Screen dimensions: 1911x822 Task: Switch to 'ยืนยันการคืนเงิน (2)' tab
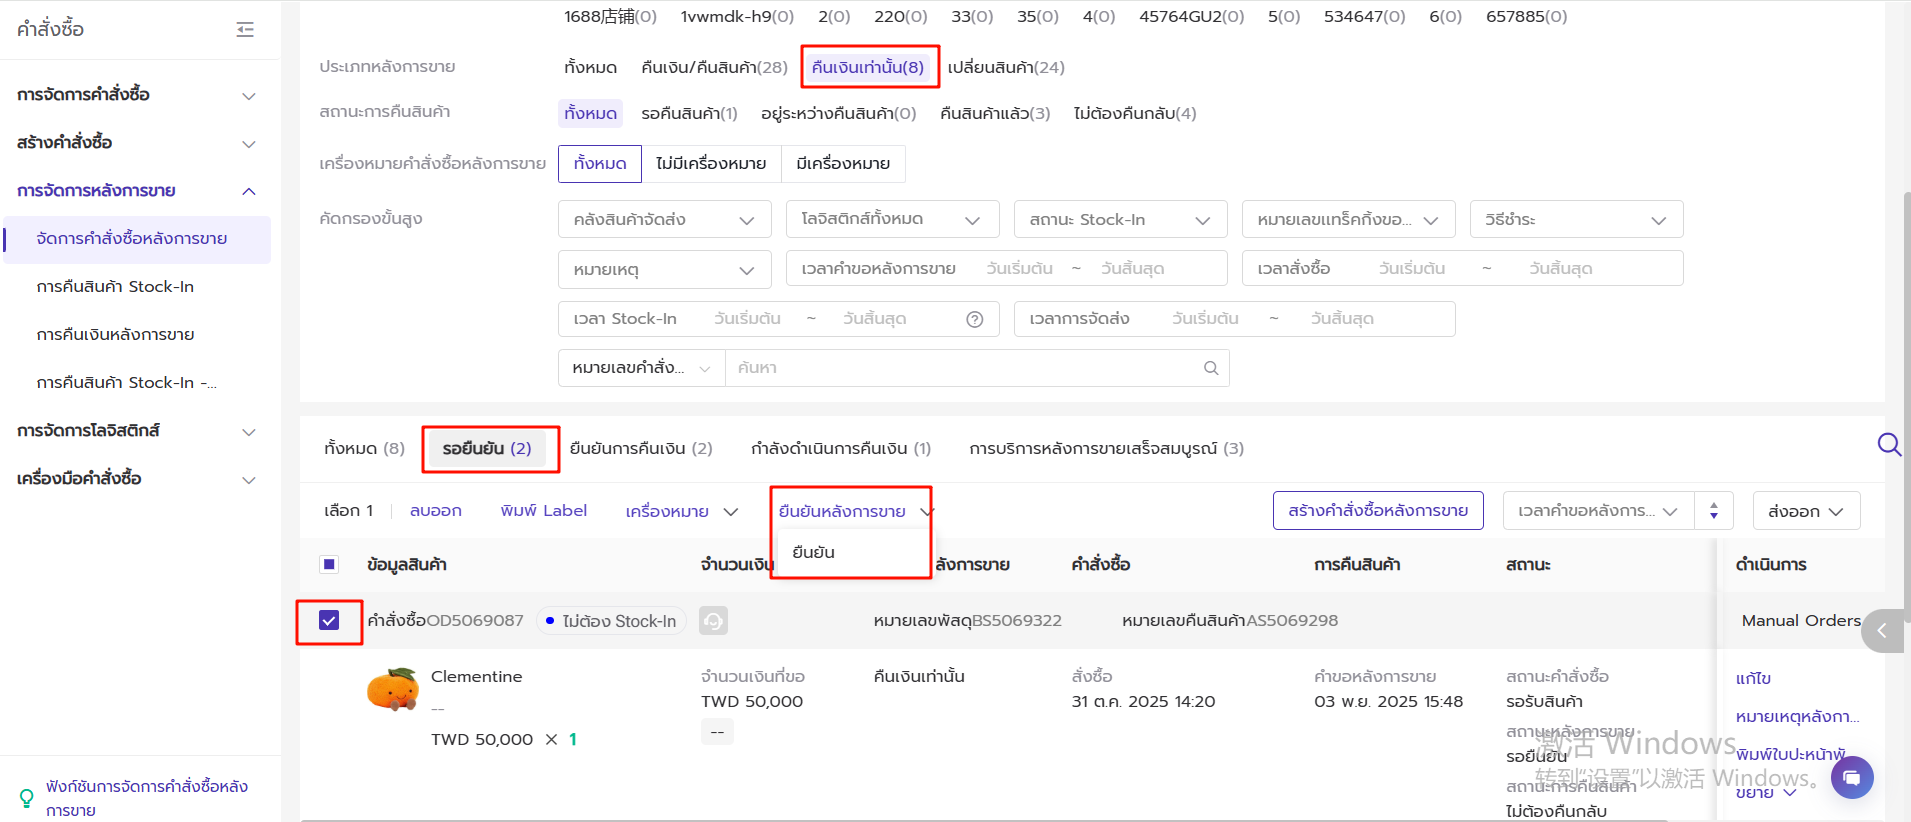640,449
